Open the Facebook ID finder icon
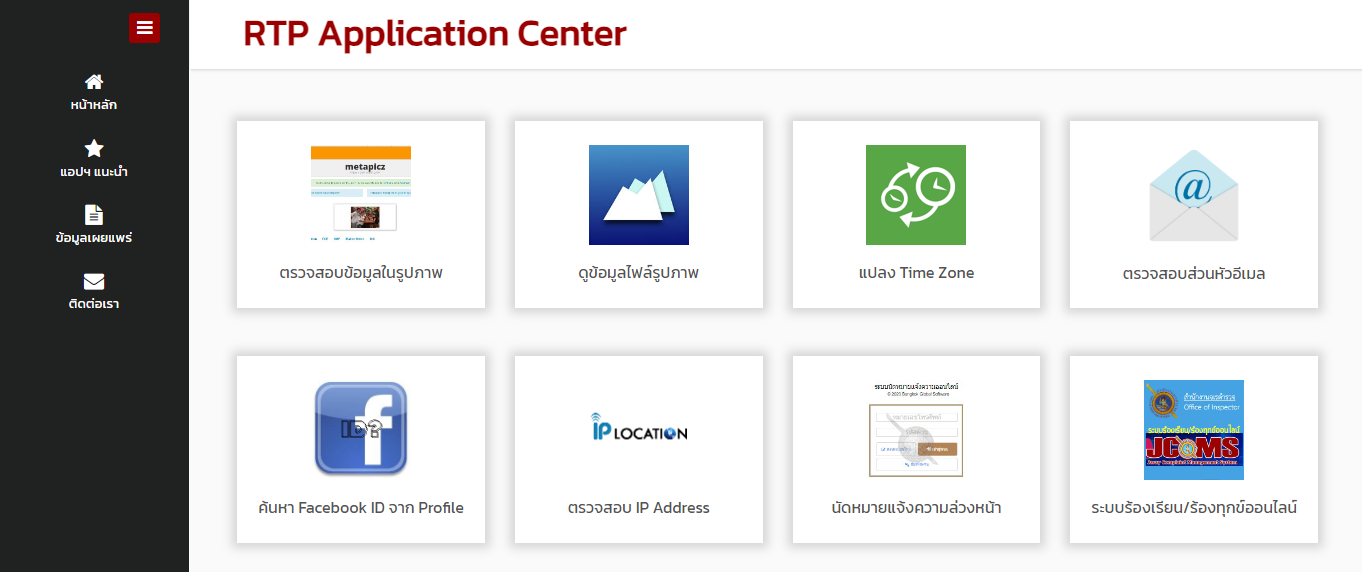This screenshot has height=572, width=1362. [361, 428]
